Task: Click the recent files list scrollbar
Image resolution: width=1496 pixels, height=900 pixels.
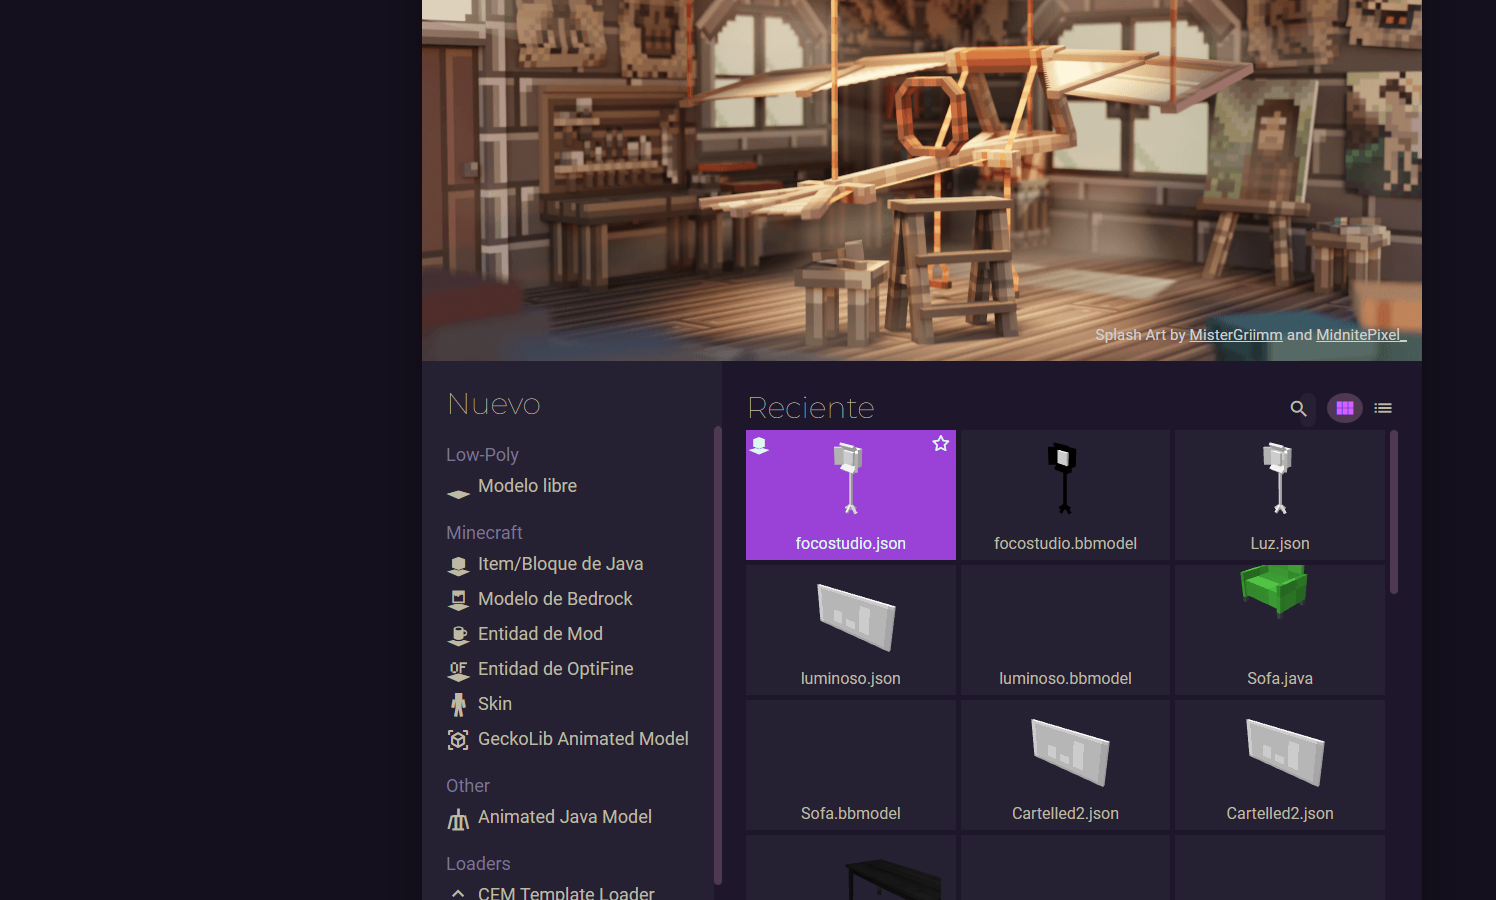Action: 1394,512
